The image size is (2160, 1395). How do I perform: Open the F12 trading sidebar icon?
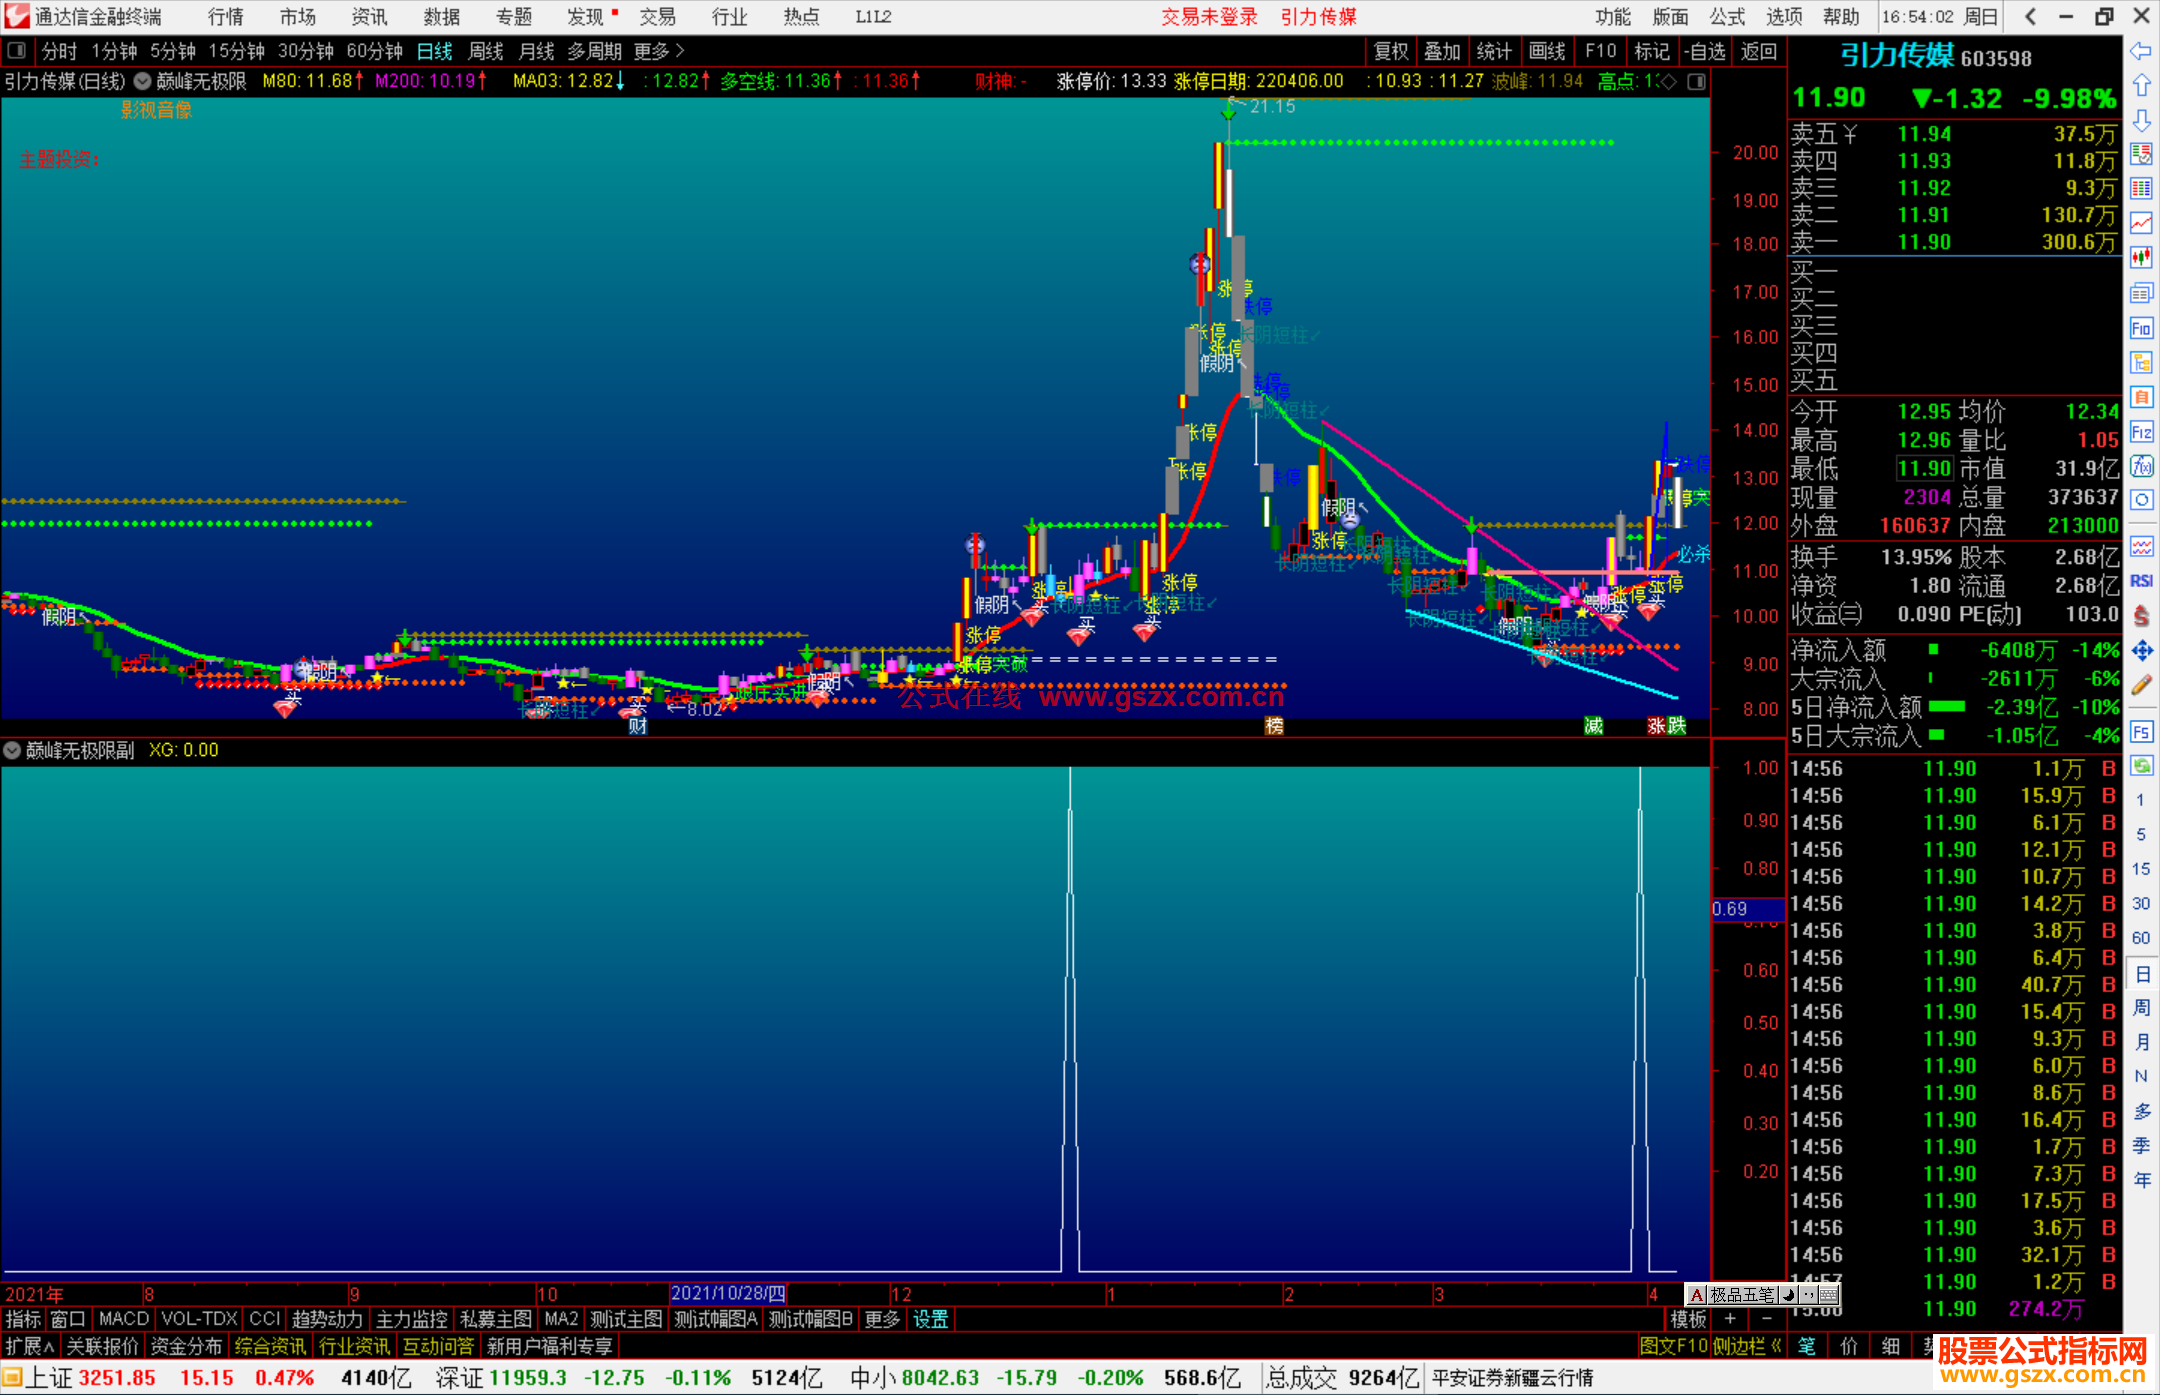[2141, 432]
